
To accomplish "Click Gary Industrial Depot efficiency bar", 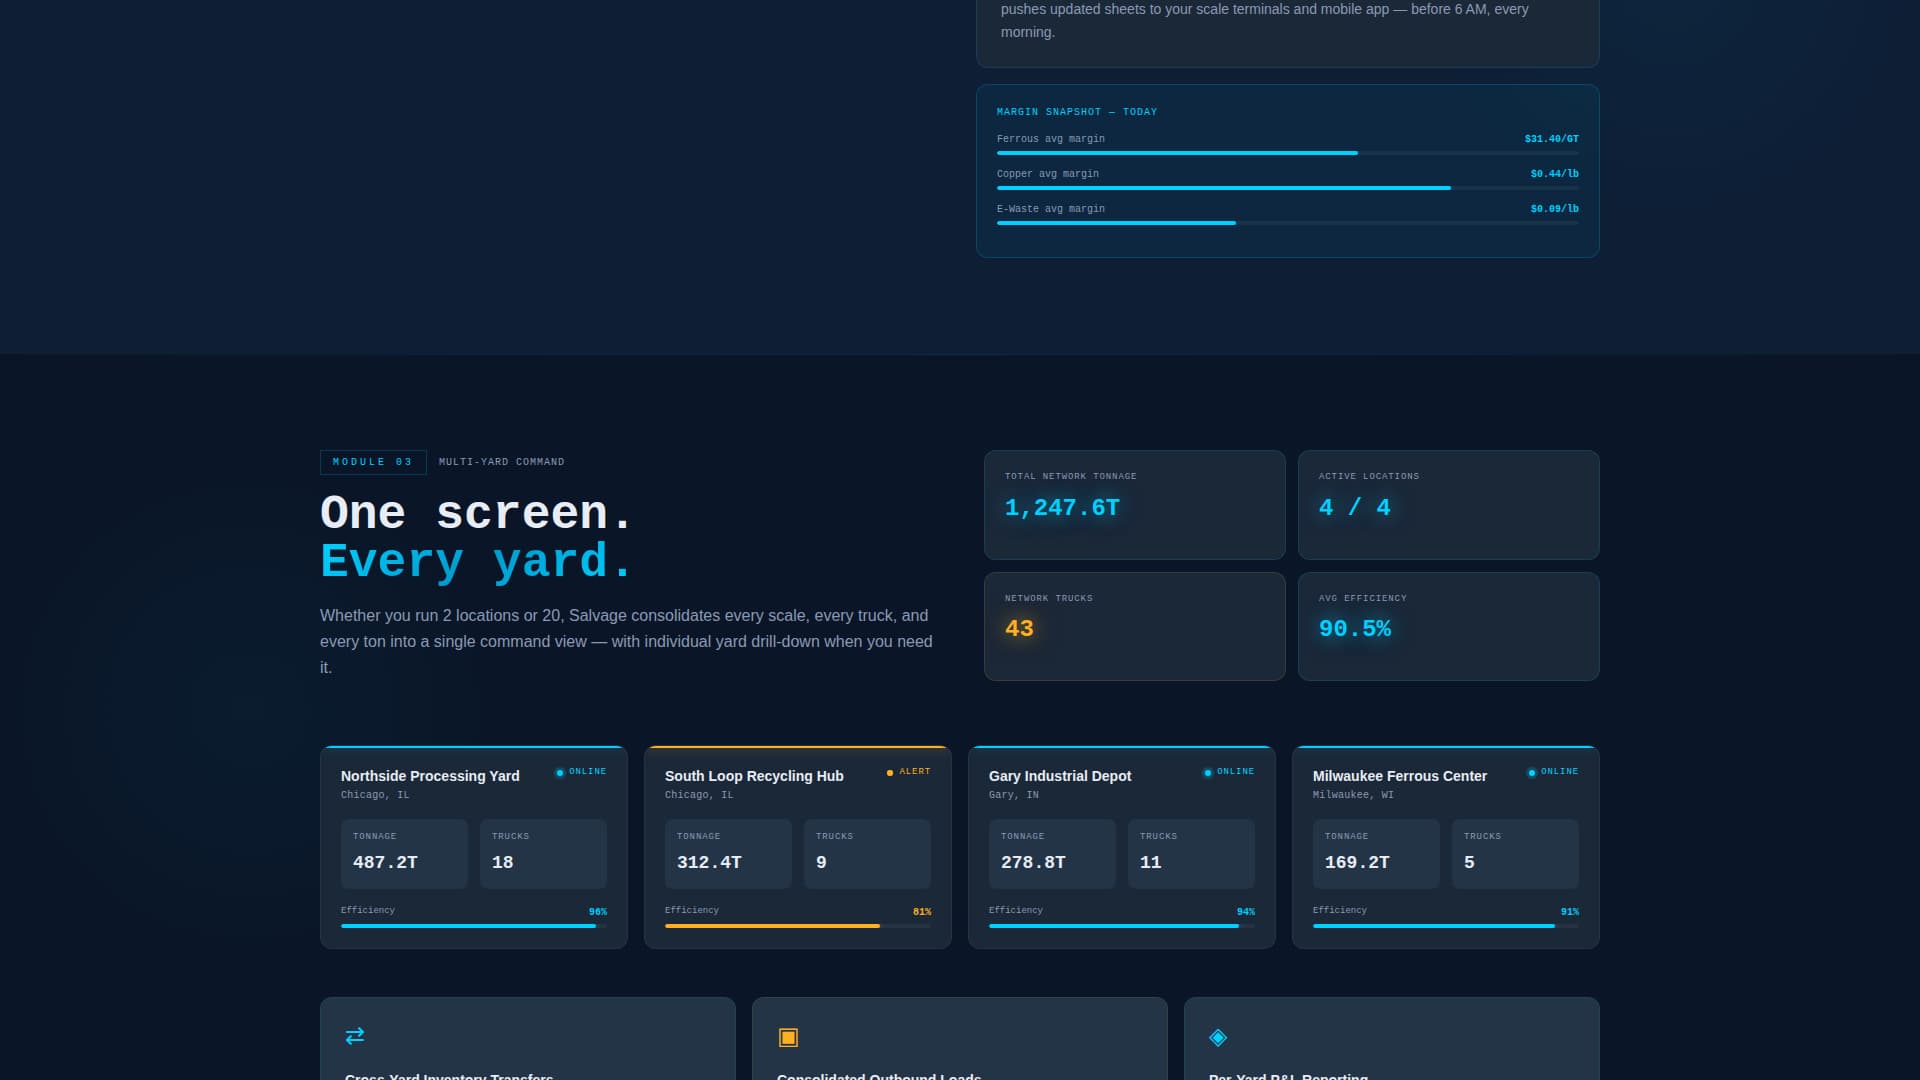I will (x=1122, y=926).
